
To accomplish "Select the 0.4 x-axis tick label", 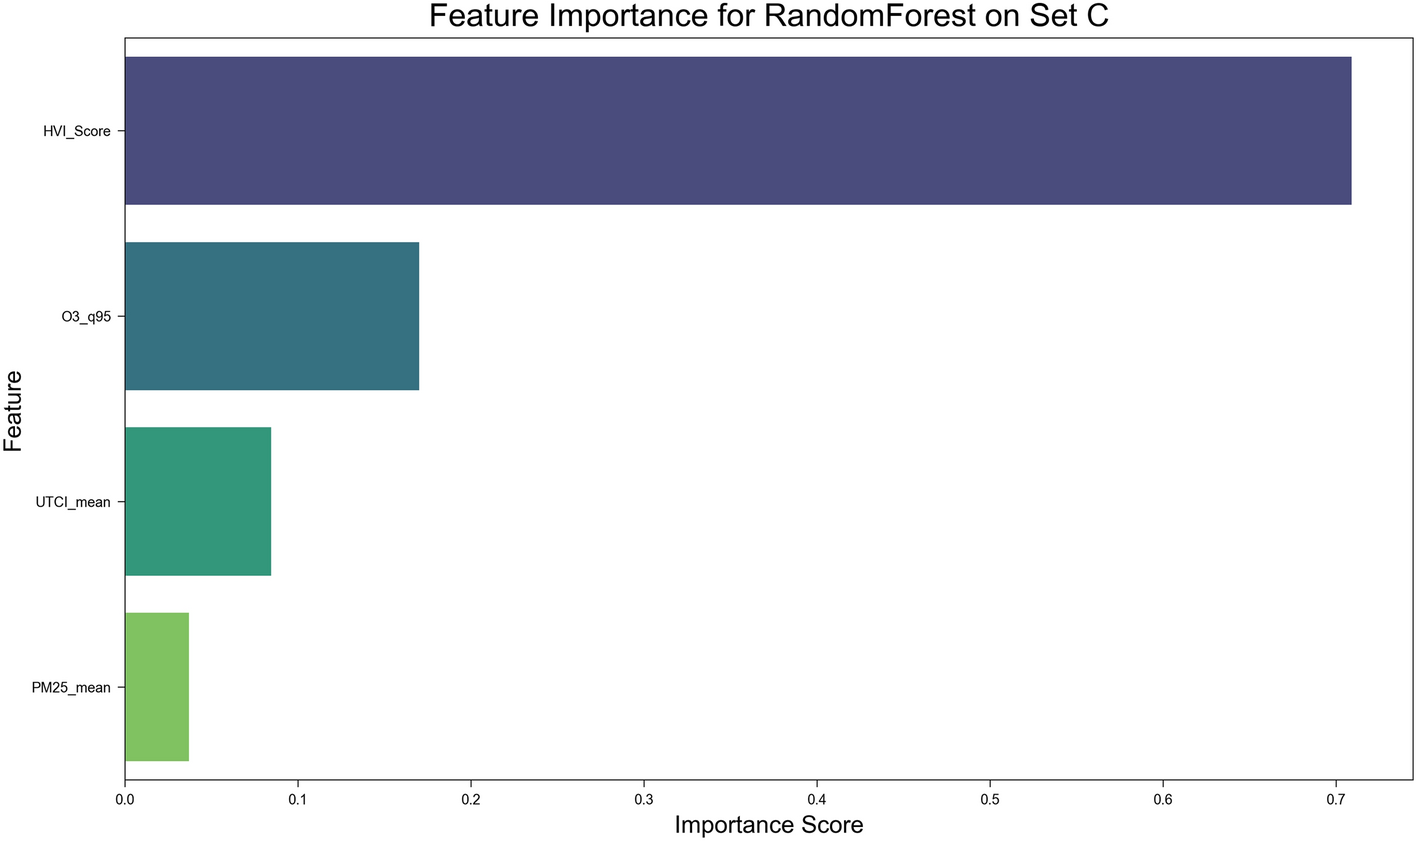I will click(817, 800).
